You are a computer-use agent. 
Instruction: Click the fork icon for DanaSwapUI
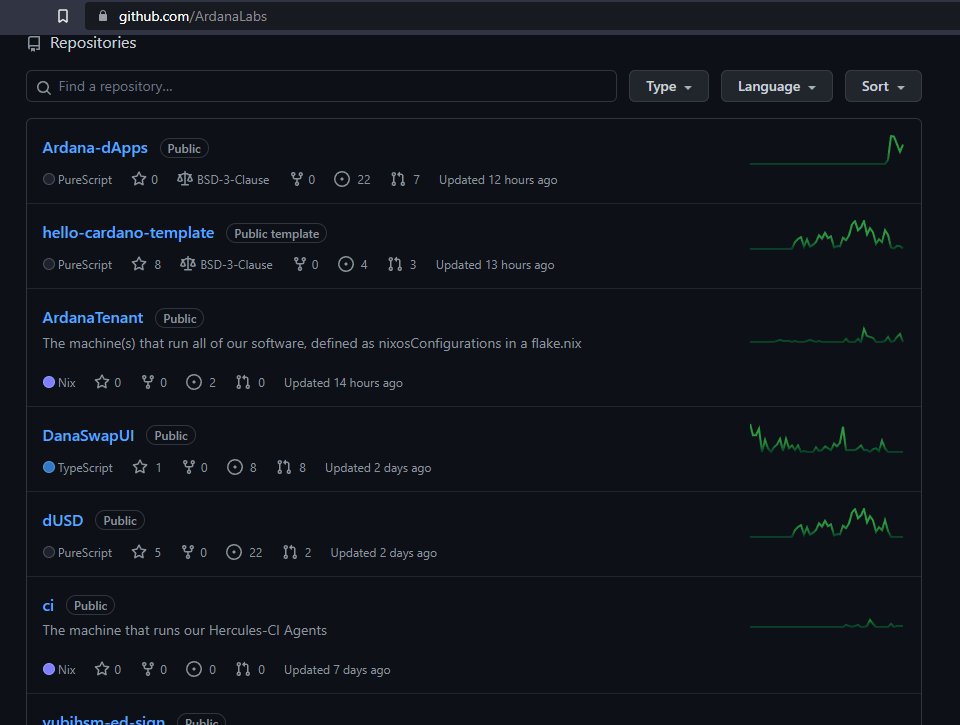[x=189, y=467]
